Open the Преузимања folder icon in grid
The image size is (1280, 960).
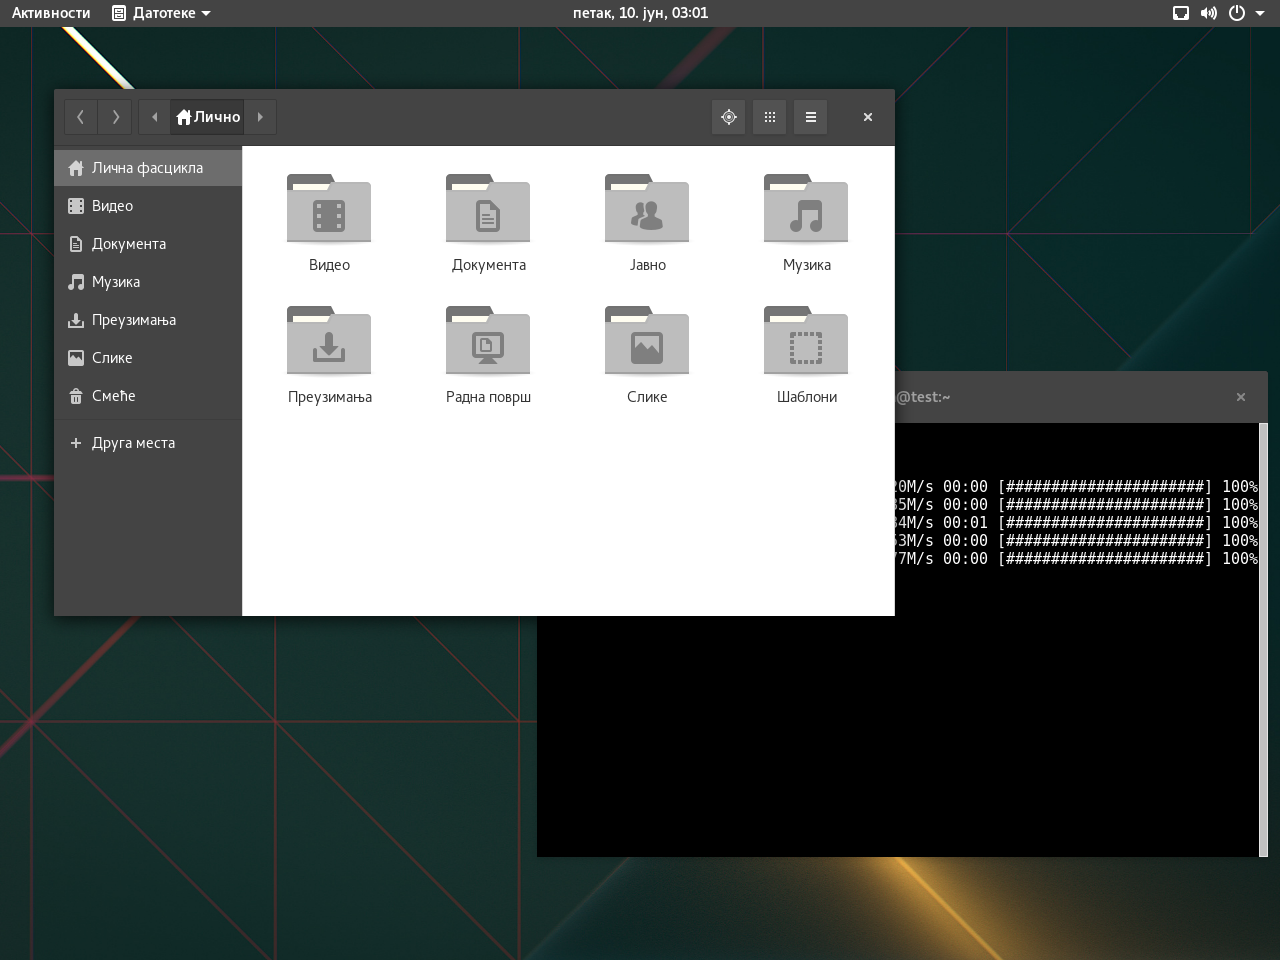click(329, 341)
